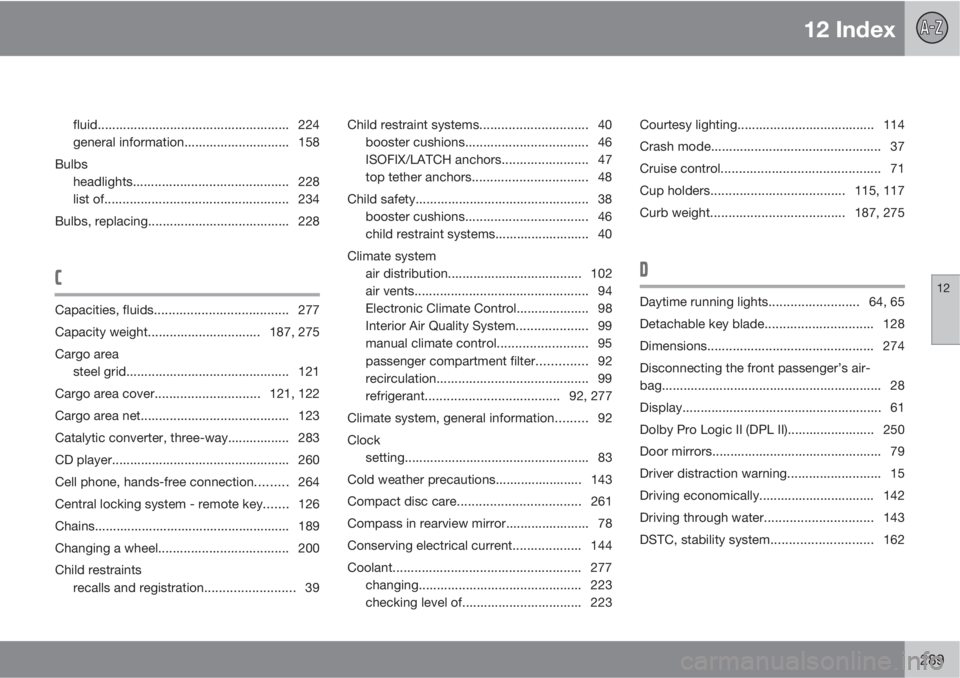Click 'Compass in rearview mirror' entry
Image resolution: width=960 pixels, height=678 pixels.
(x=479, y=524)
